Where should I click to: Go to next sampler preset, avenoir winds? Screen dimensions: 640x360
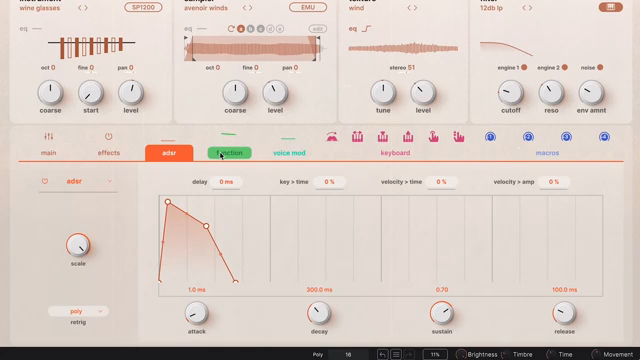[250, 8]
